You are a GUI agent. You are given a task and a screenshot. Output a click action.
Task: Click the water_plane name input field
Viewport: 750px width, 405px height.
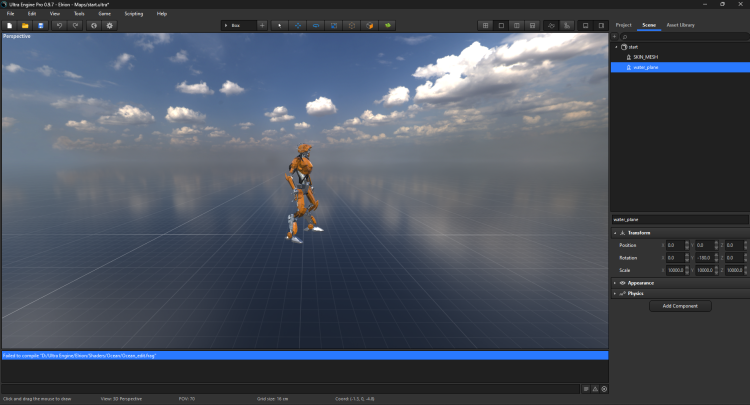[x=679, y=219]
